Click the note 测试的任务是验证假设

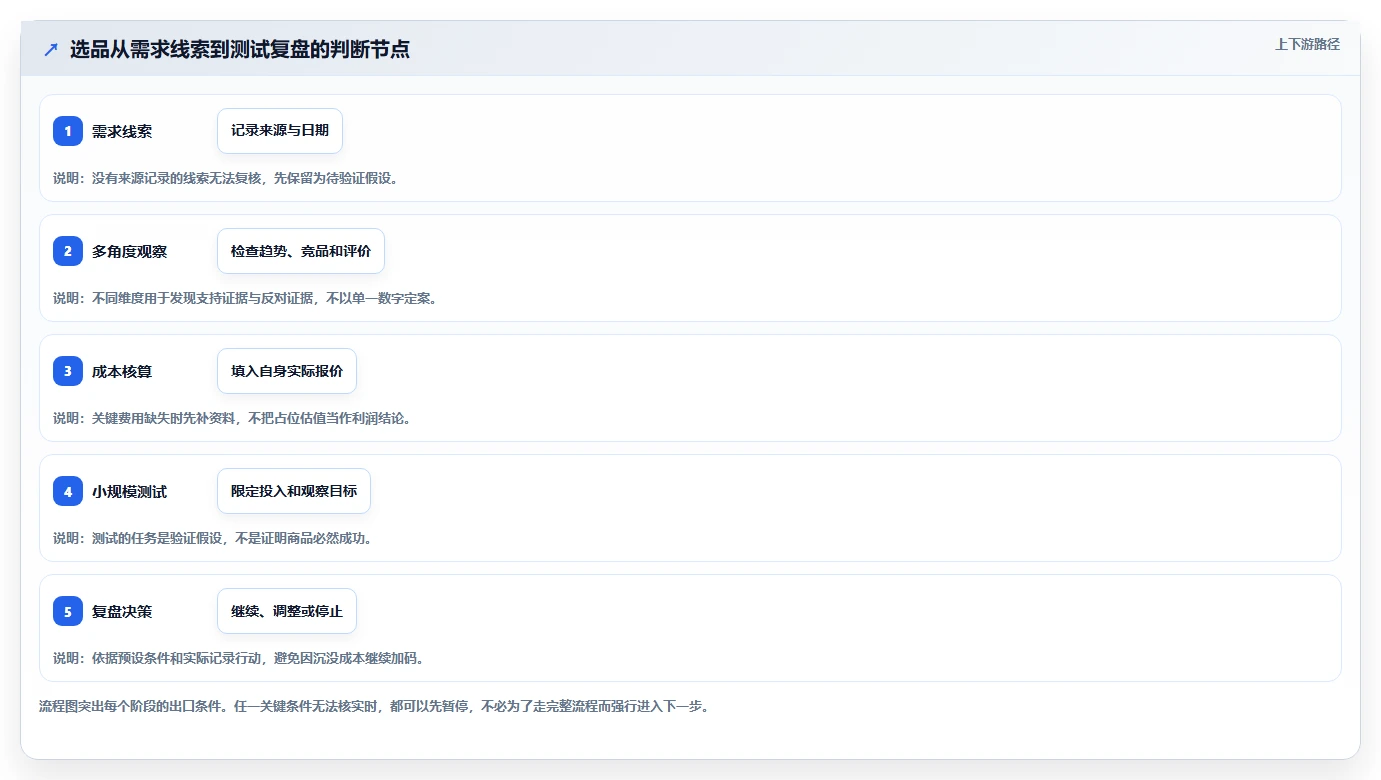coord(156,538)
